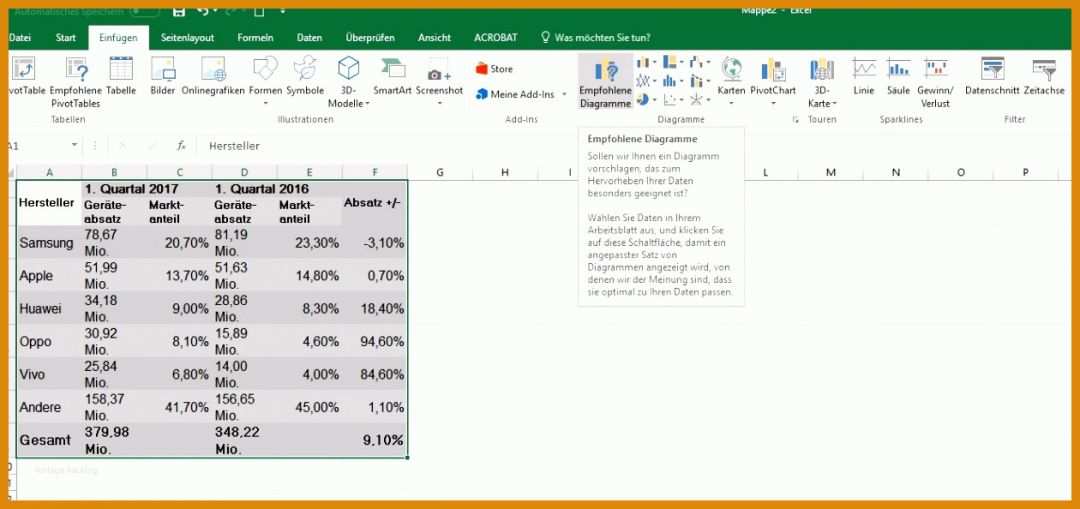The image size is (1080, 509).
Task: Open the ACROBAT tab
Action: pos(496,38)
